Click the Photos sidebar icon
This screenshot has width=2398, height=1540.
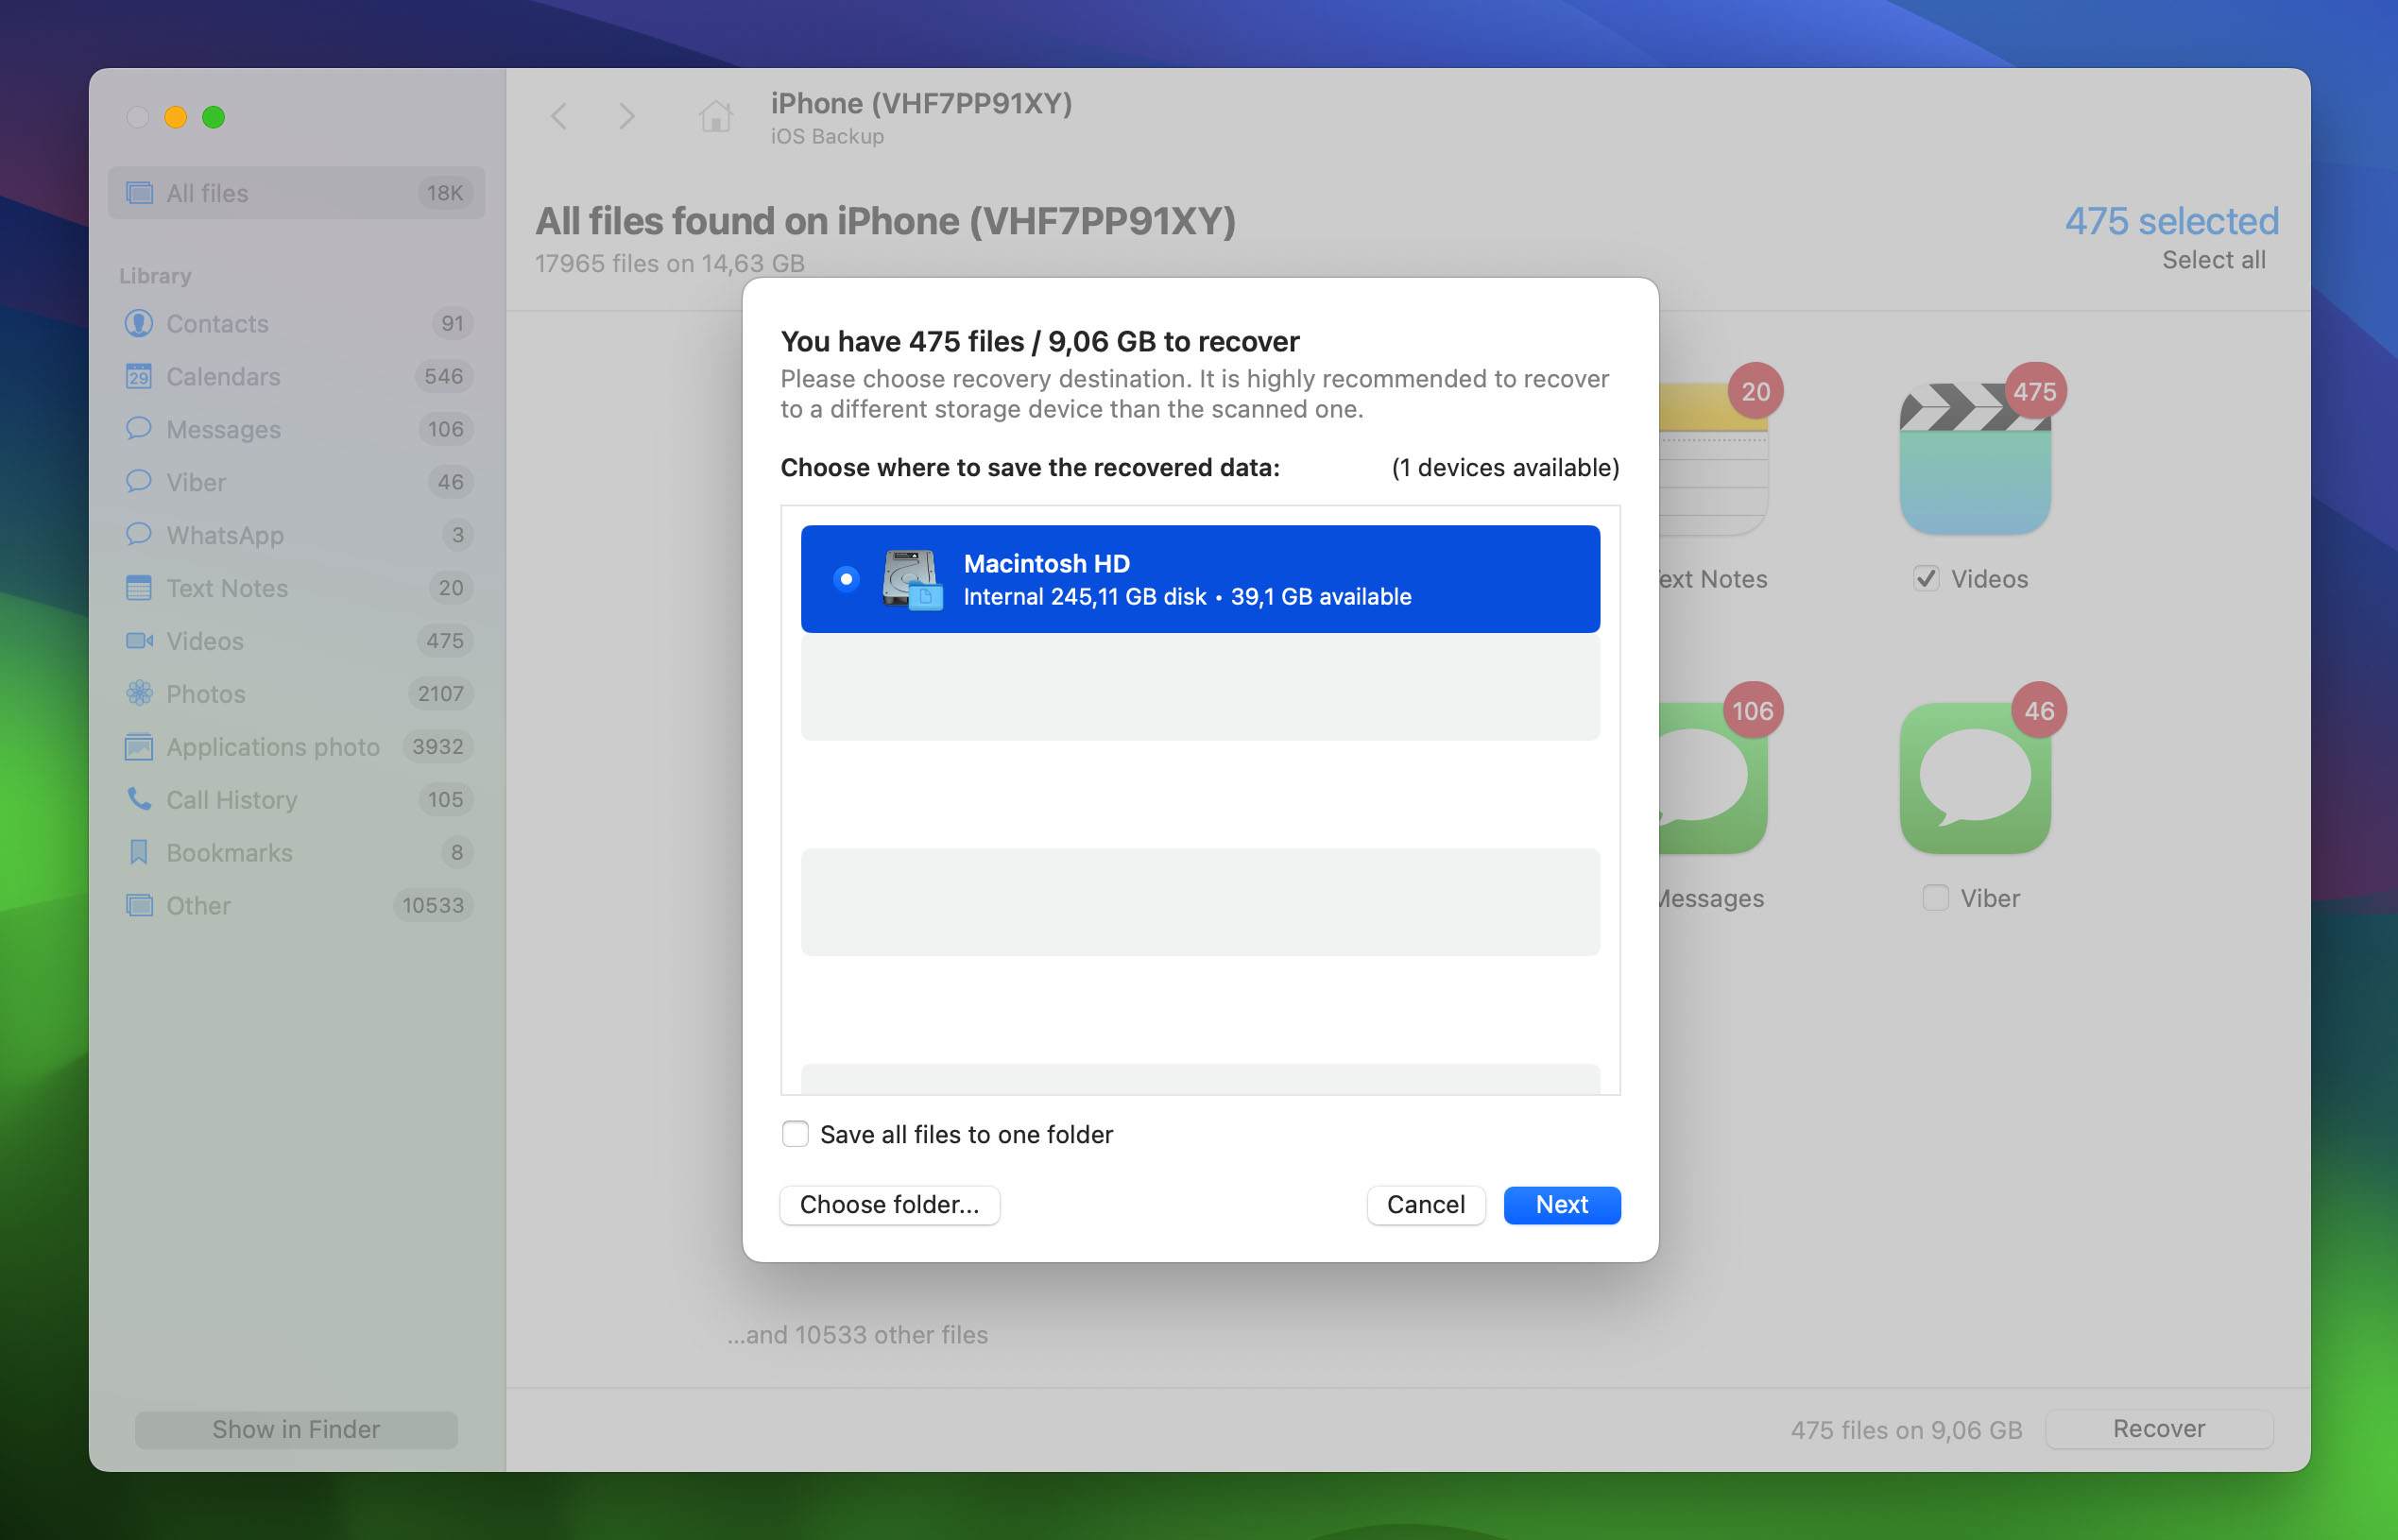[x=138, y=693]
